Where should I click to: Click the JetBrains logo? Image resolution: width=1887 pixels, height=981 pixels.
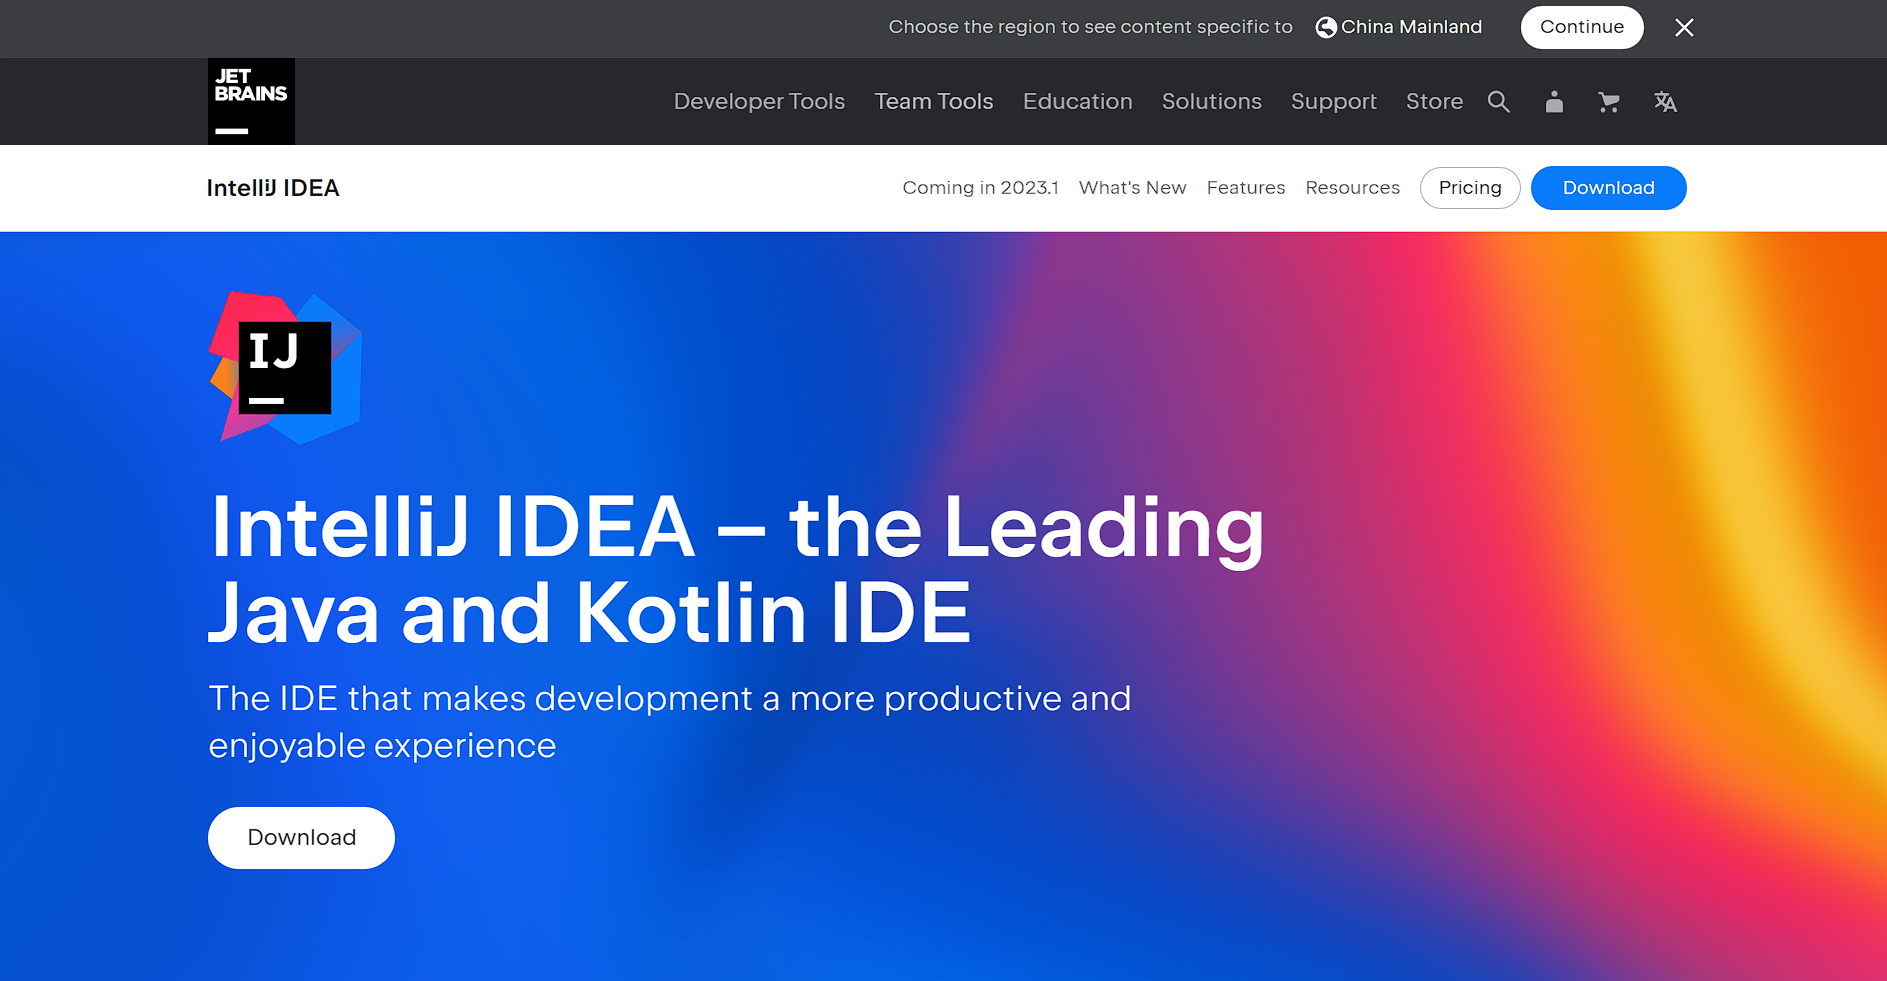coord(251,101)
